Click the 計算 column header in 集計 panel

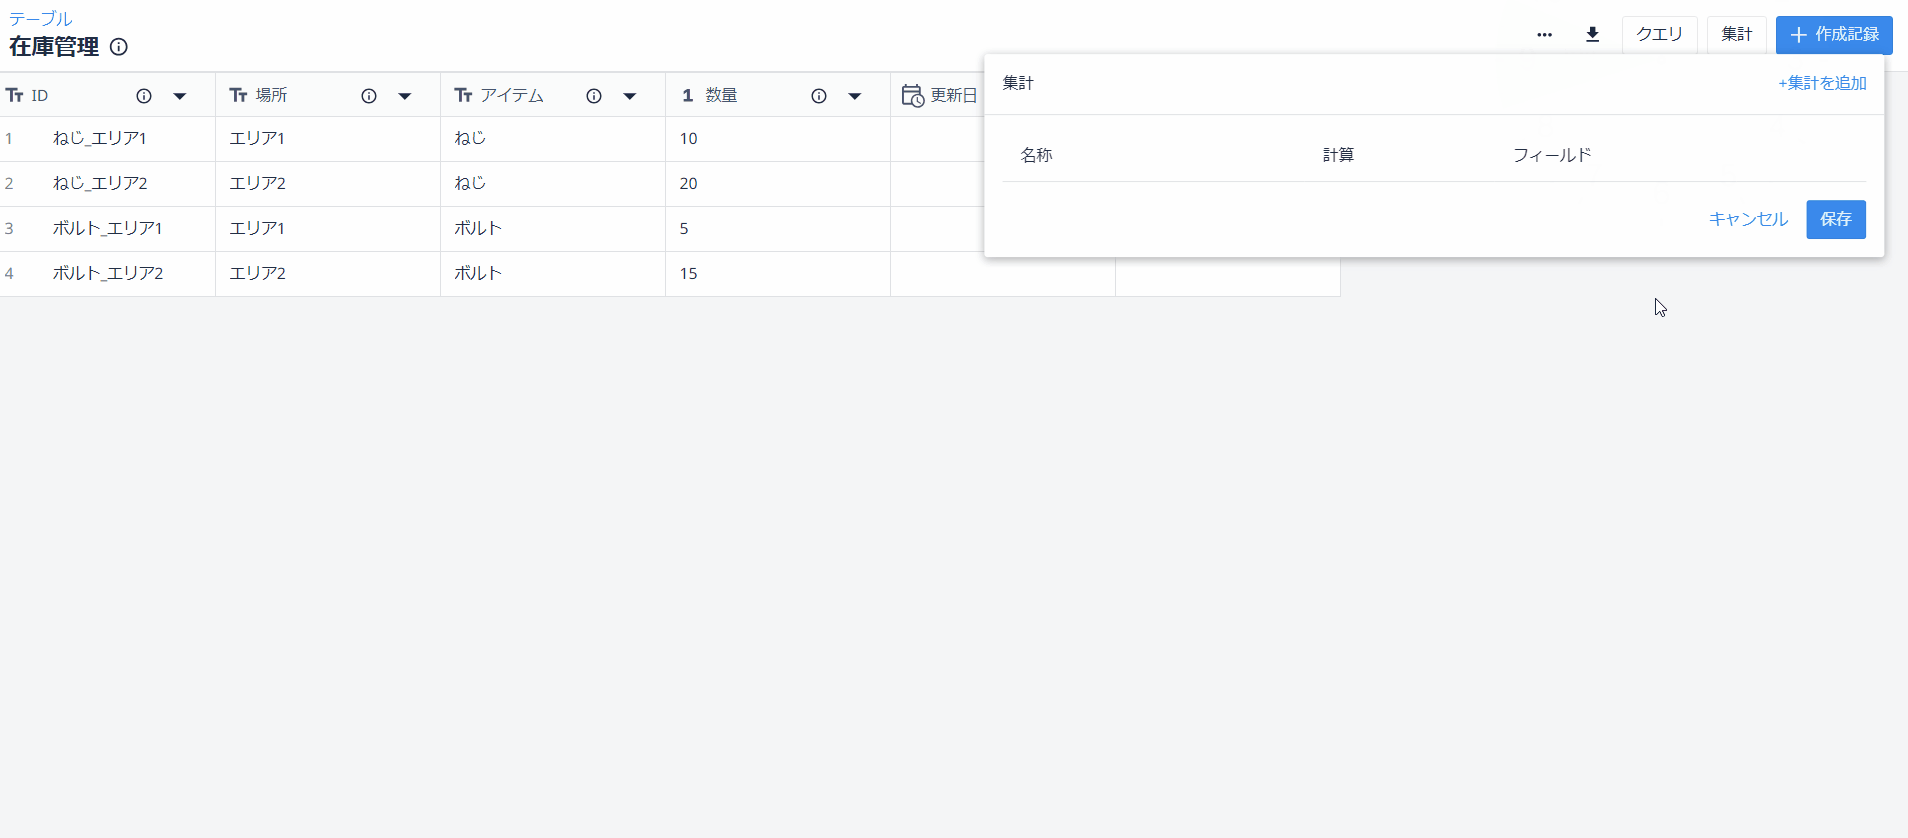(1338, 155)
